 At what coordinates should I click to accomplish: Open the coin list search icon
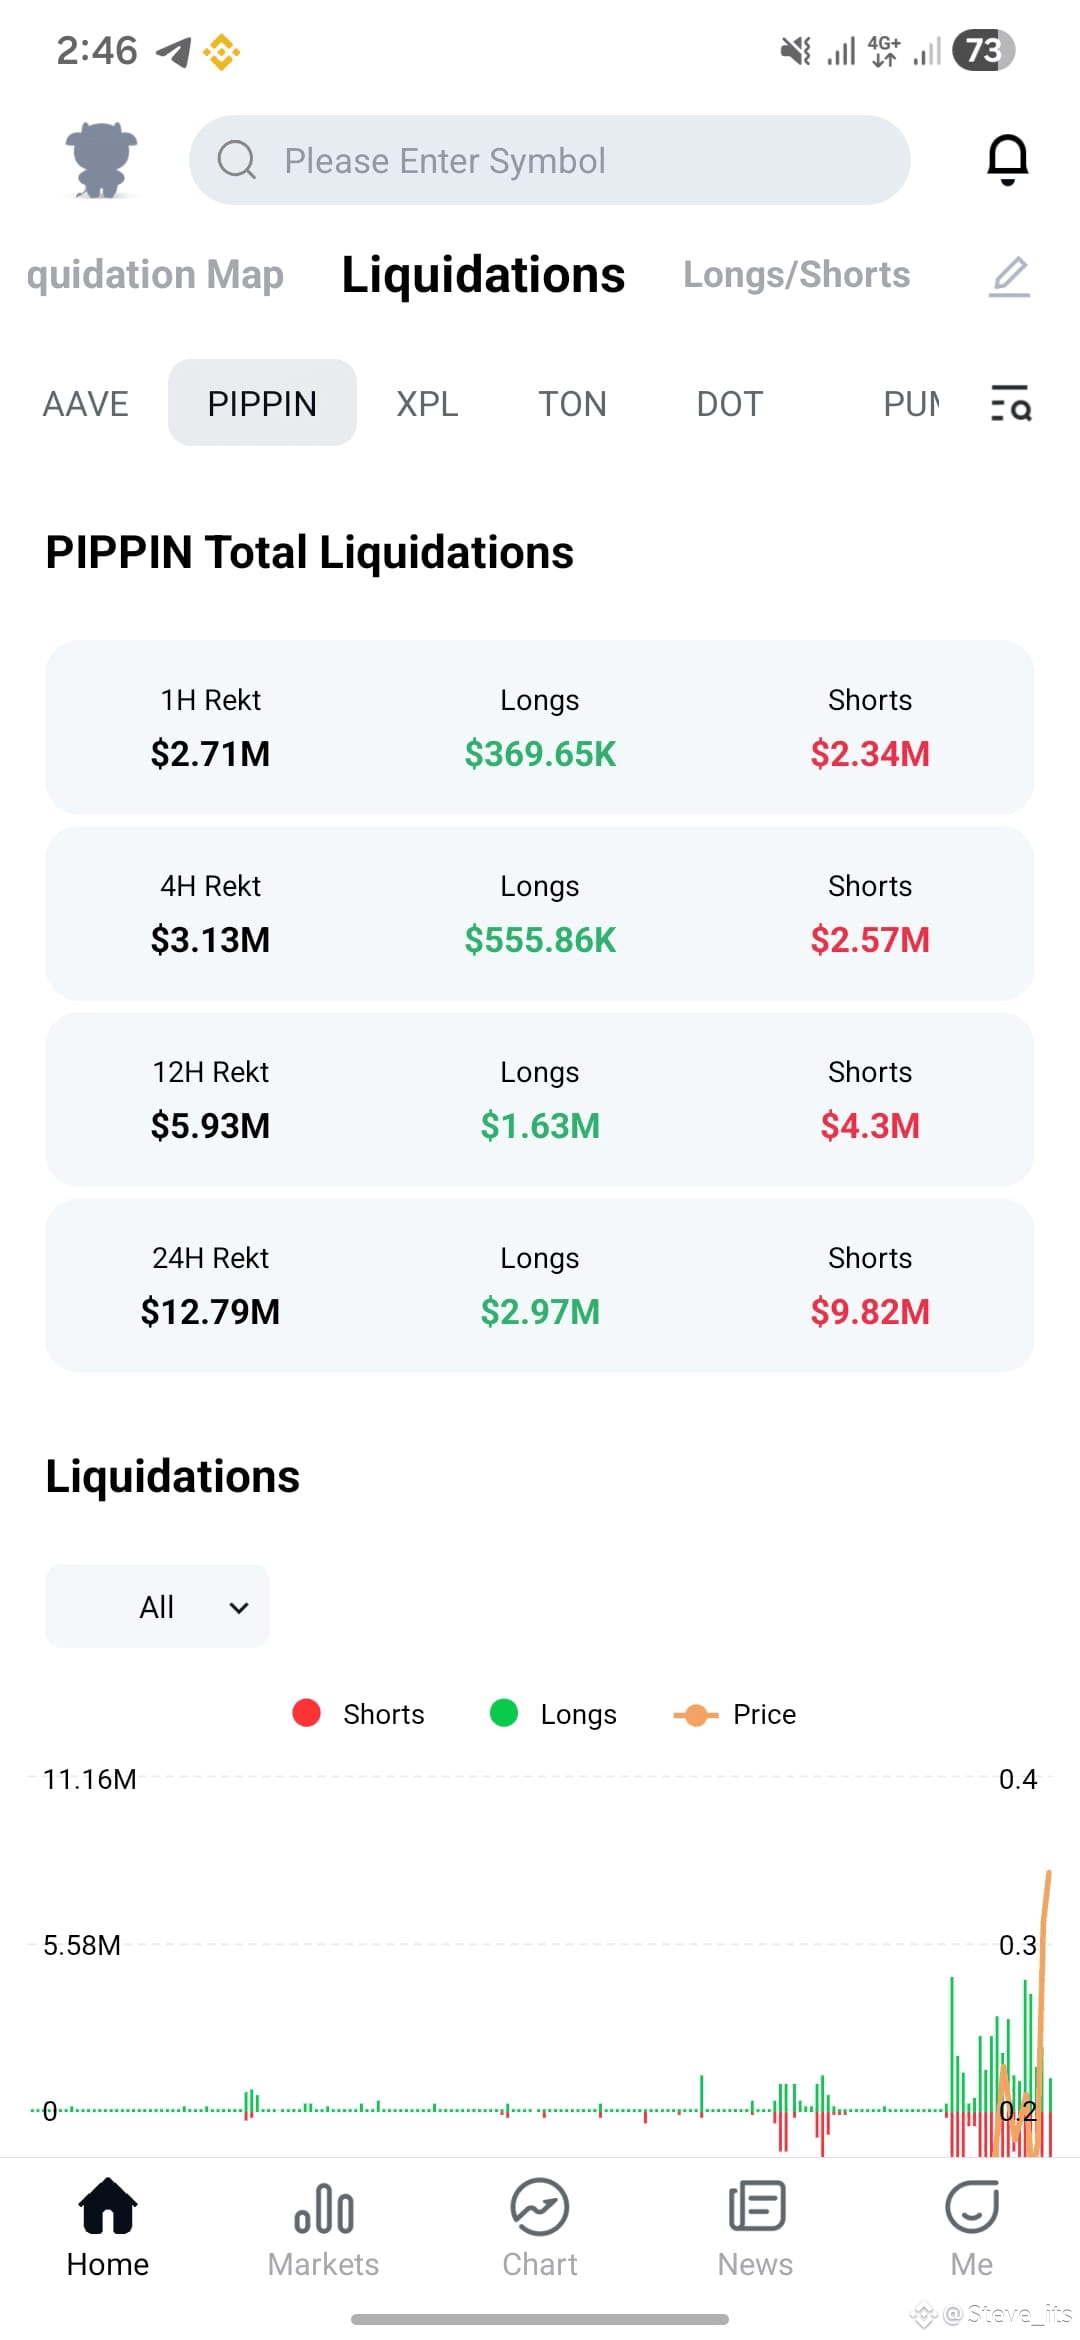[x=1010, y=403]
